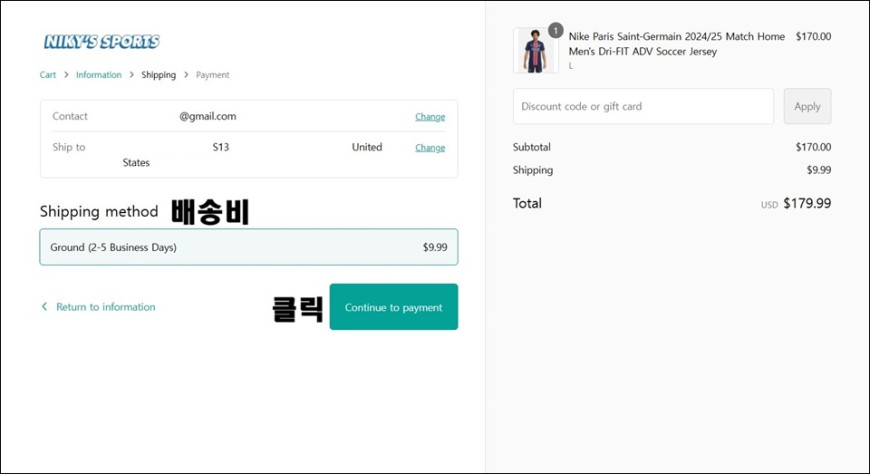Screen dimensions: 870x474
Task: Click the Shipping $9.99 summary value
Action: pos(818,170)
